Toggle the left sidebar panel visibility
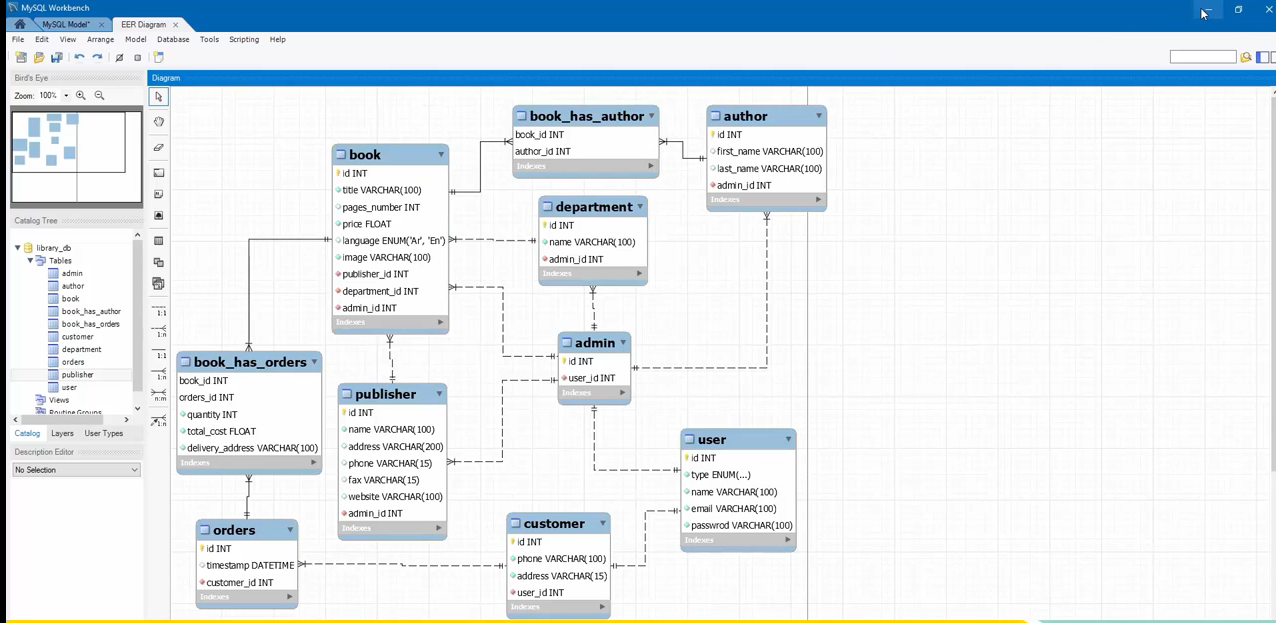This screenshot has height=623, width=1276. tap(1263, 58)
